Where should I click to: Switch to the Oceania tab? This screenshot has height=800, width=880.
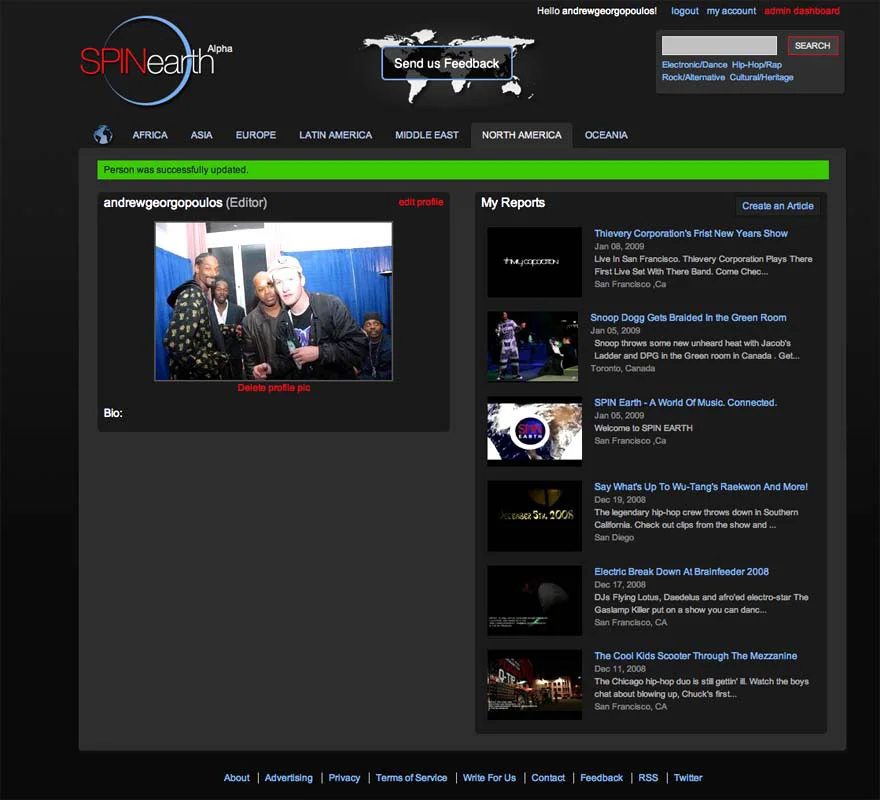tap(606, 135)
